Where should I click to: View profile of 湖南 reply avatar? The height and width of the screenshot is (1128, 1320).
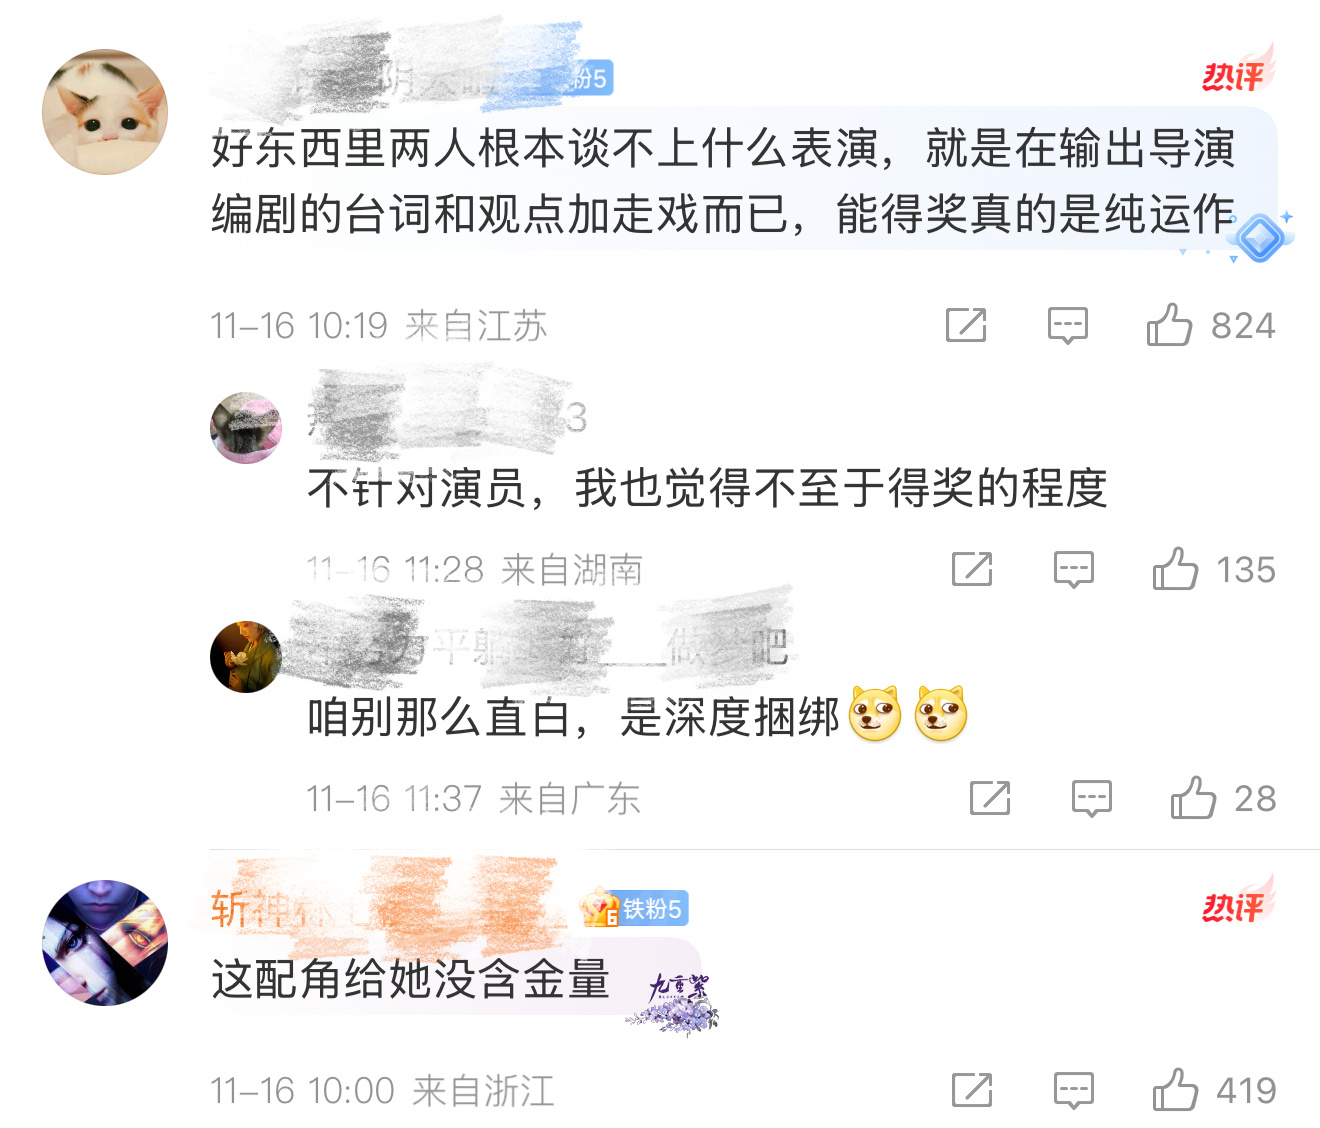coord(246,428)
